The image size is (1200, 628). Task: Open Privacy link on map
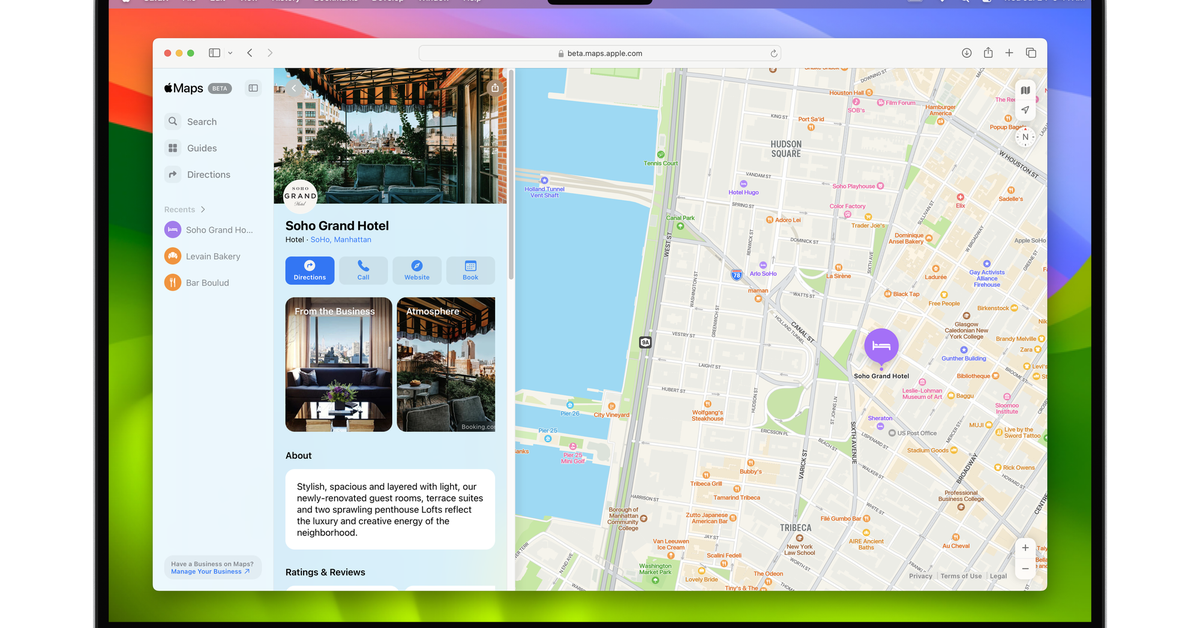921,576
